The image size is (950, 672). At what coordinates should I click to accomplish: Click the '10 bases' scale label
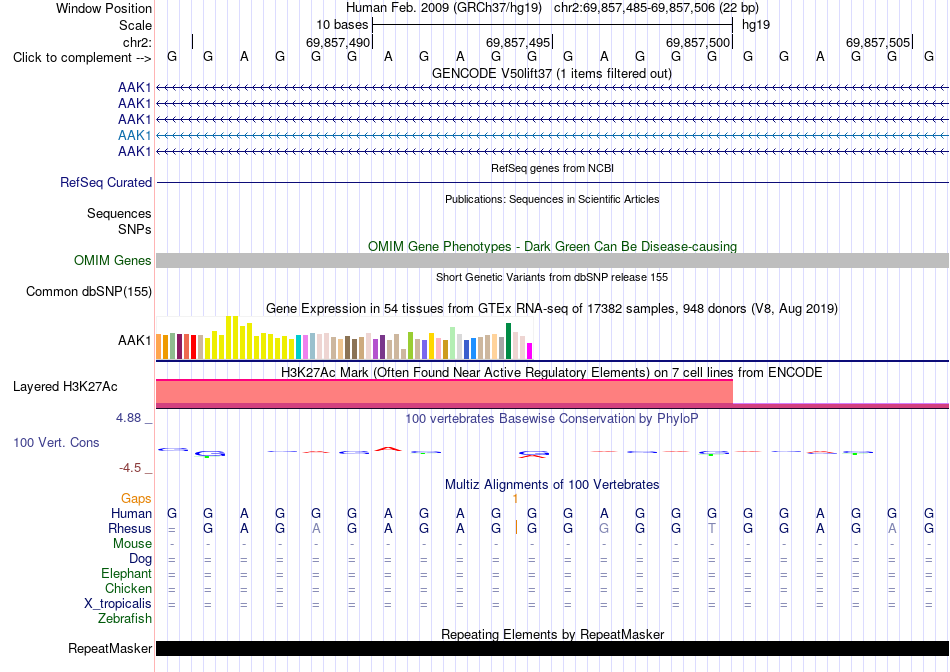click(x=342, y=25)
